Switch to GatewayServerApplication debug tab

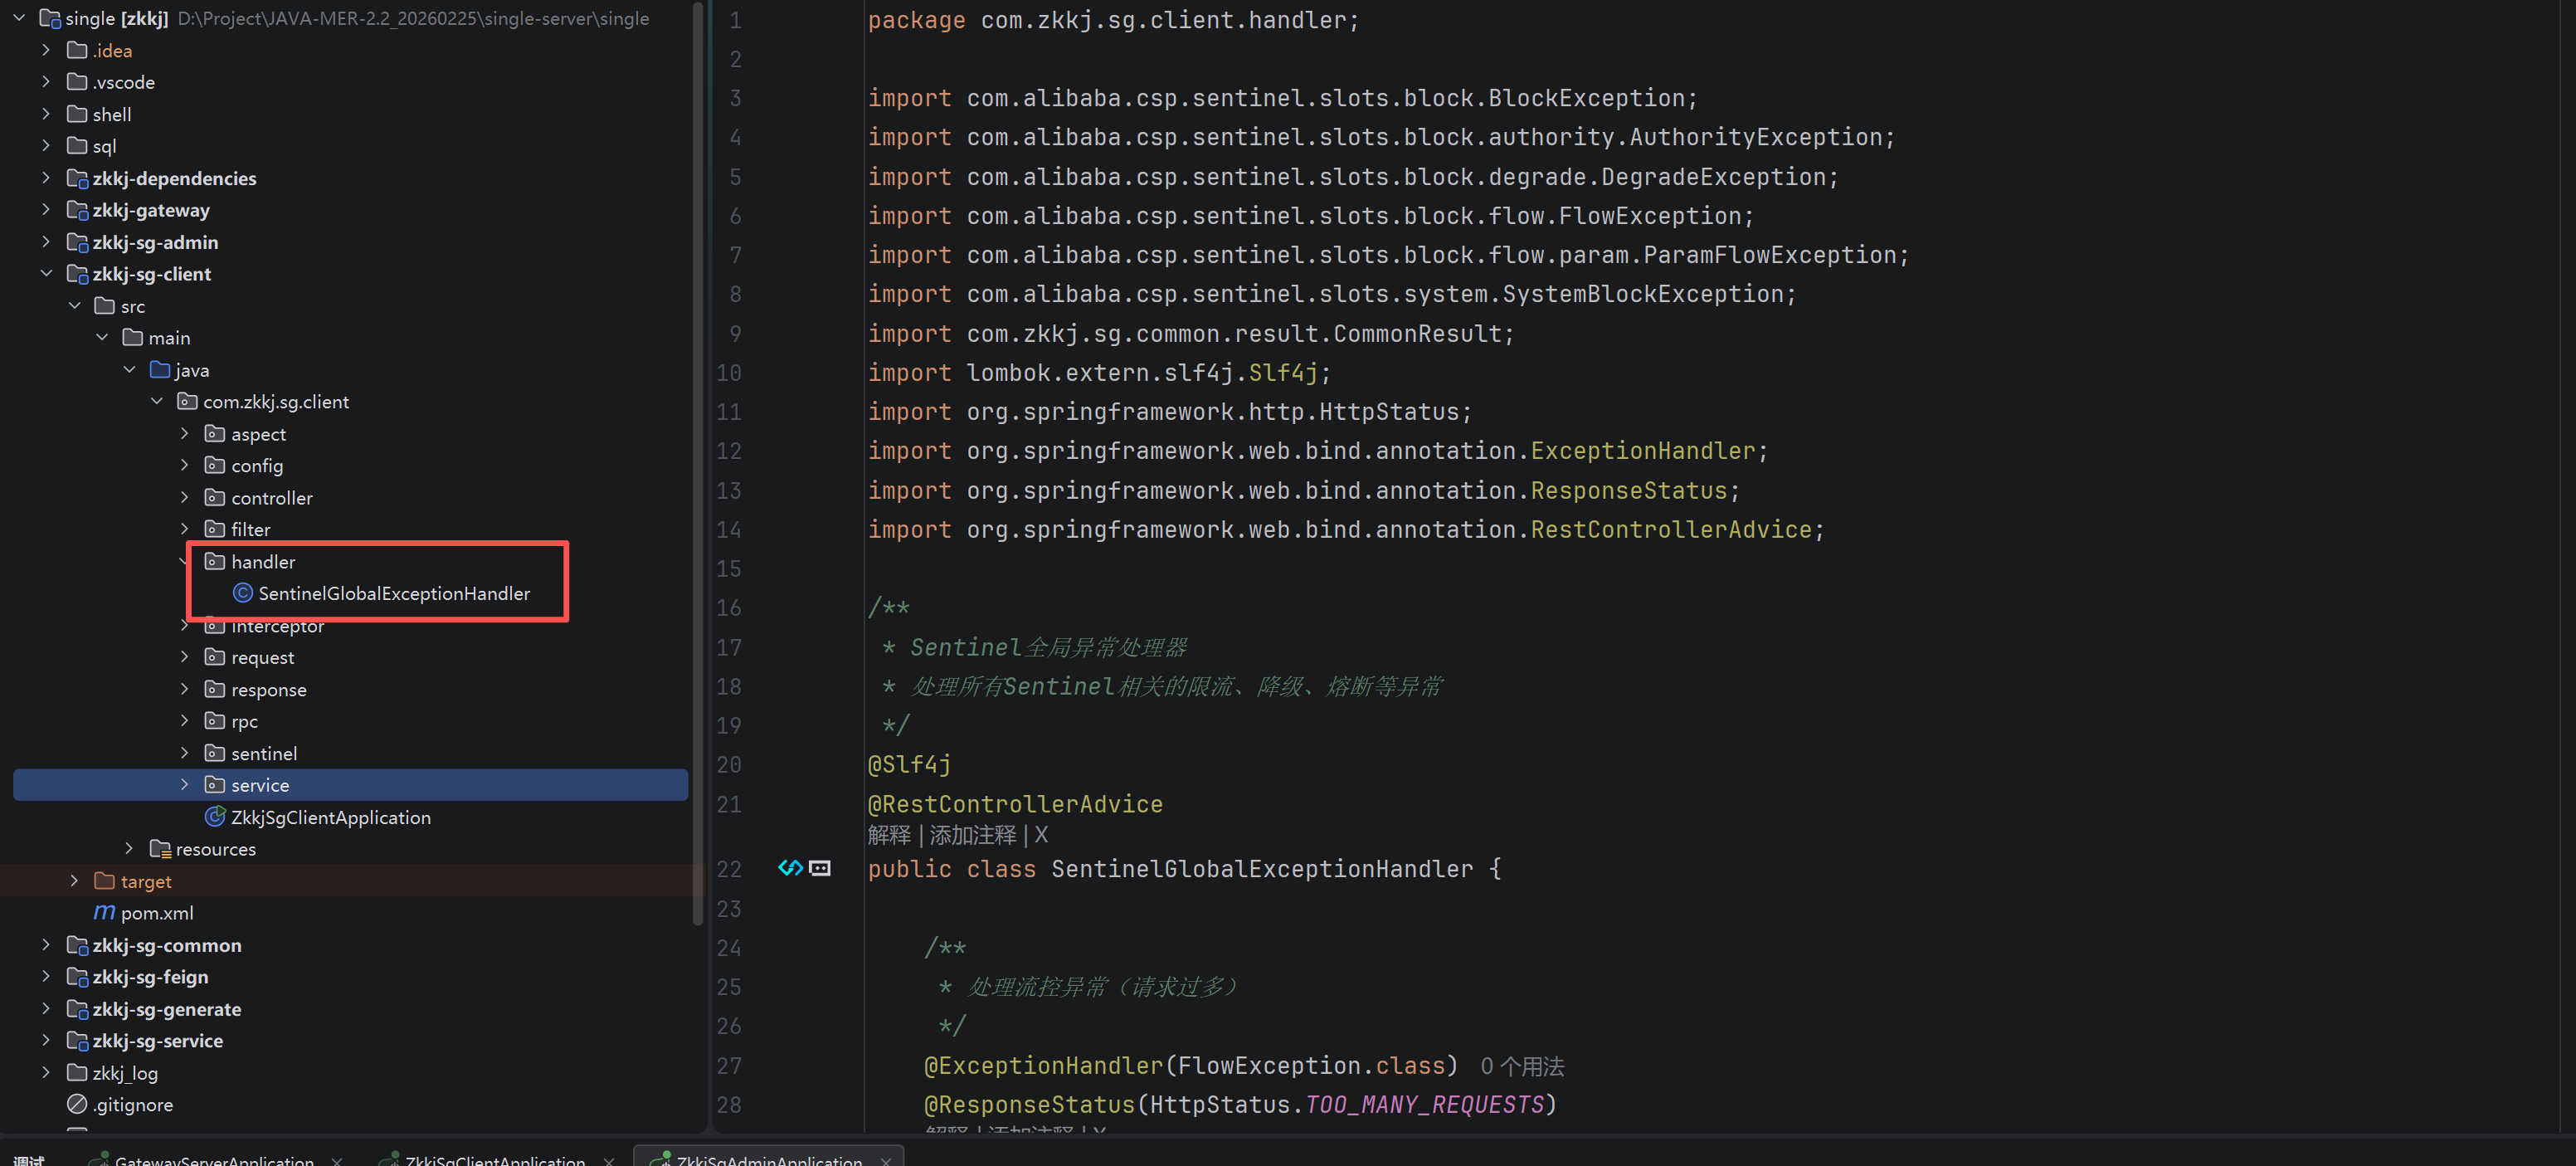[214, 1160]
